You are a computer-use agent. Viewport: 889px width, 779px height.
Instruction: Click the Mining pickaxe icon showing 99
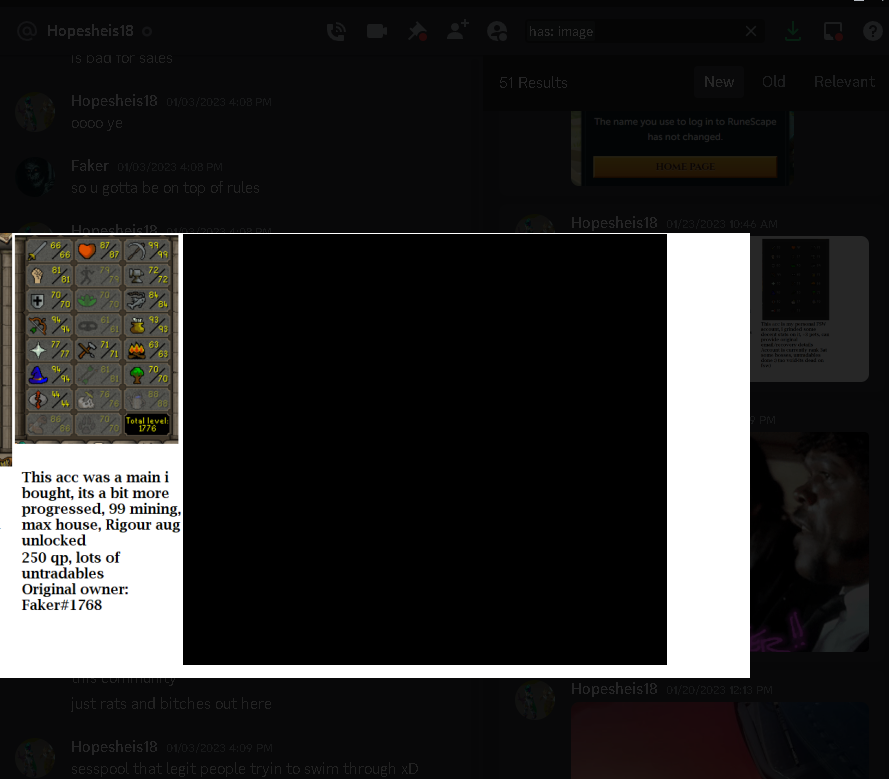136,250
